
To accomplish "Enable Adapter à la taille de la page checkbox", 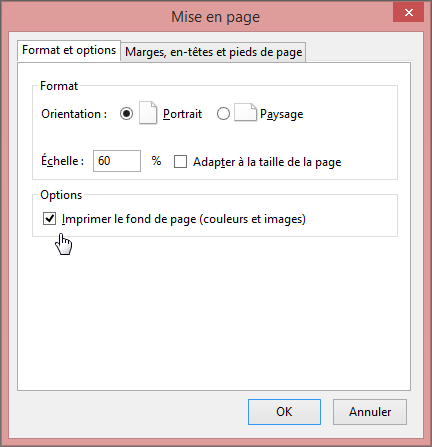I will [180, 162].
